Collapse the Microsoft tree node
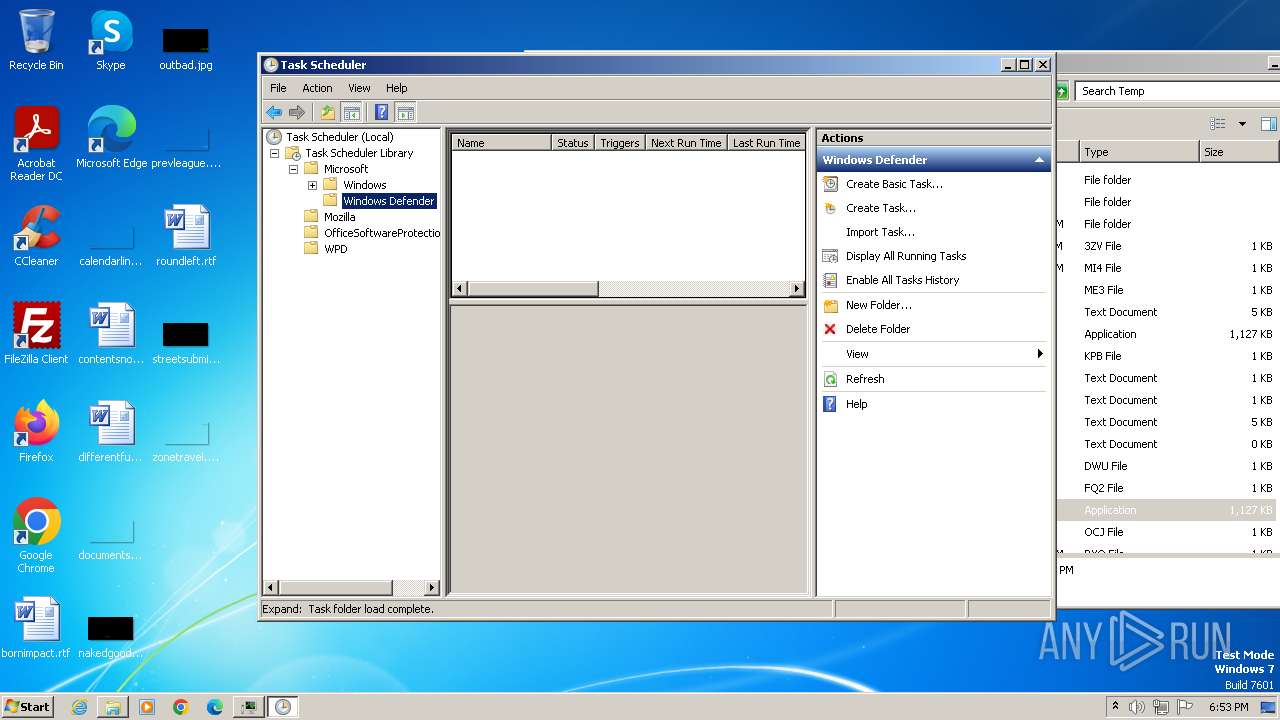 293,169
